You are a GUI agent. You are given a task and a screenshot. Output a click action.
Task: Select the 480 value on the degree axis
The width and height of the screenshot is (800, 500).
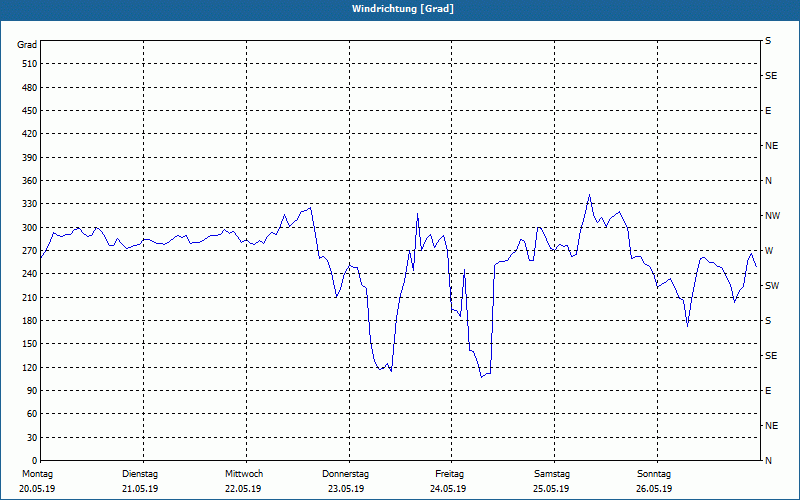(30, 87)
